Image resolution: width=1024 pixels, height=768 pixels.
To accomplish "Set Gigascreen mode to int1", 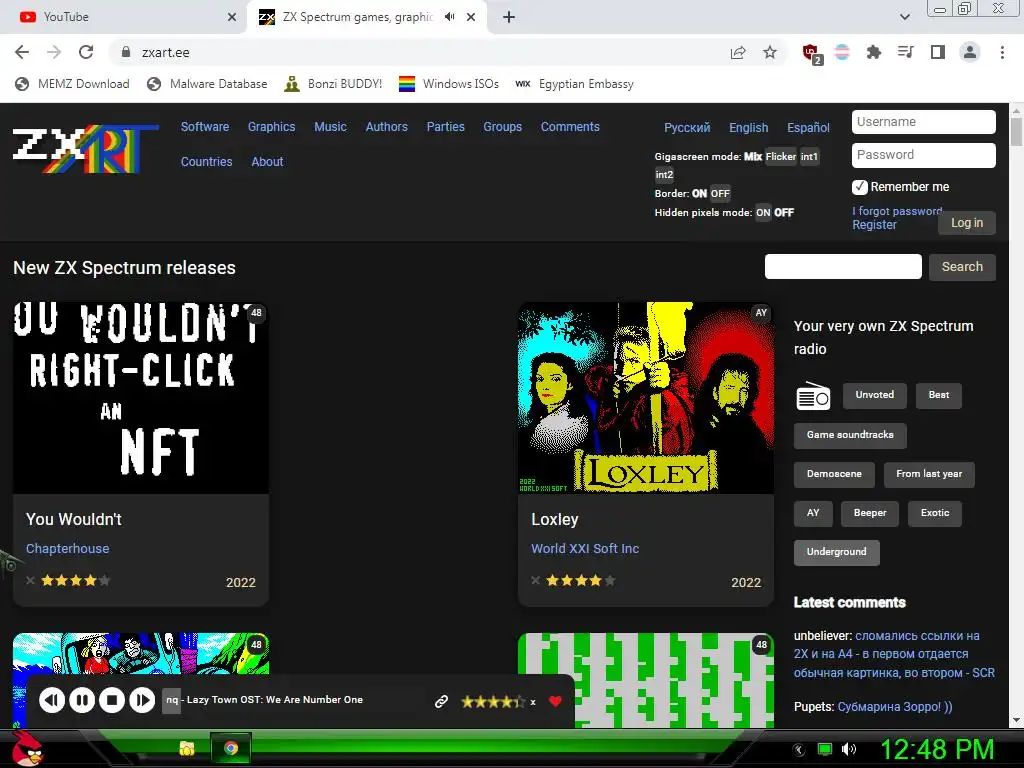I will pyautogui.click(x=809, y=157).
